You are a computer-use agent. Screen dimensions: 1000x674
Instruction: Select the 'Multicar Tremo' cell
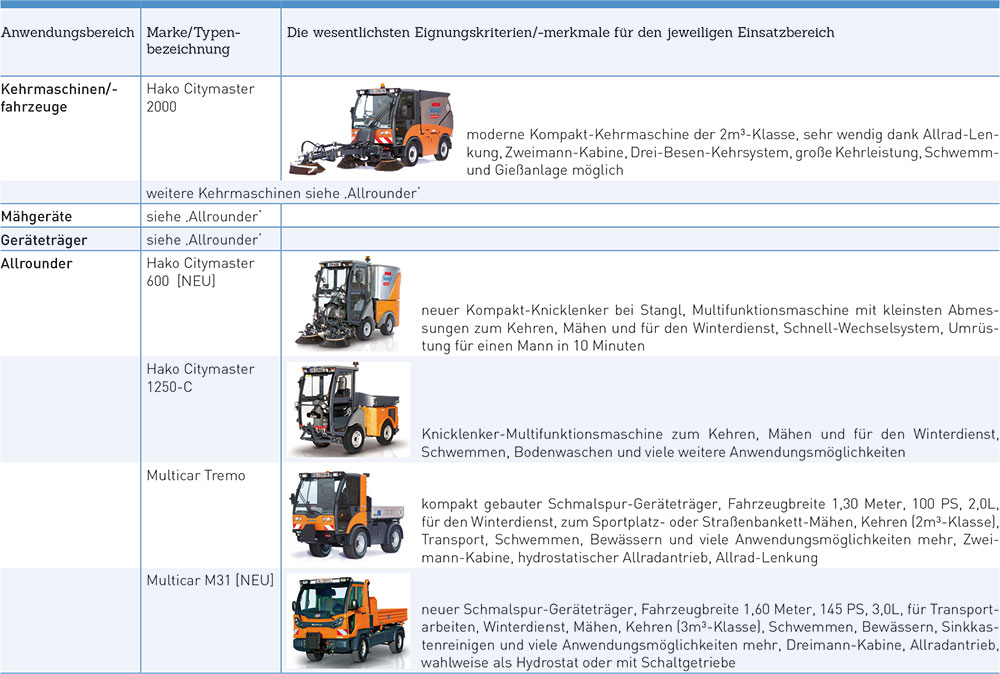coord(196,475)
